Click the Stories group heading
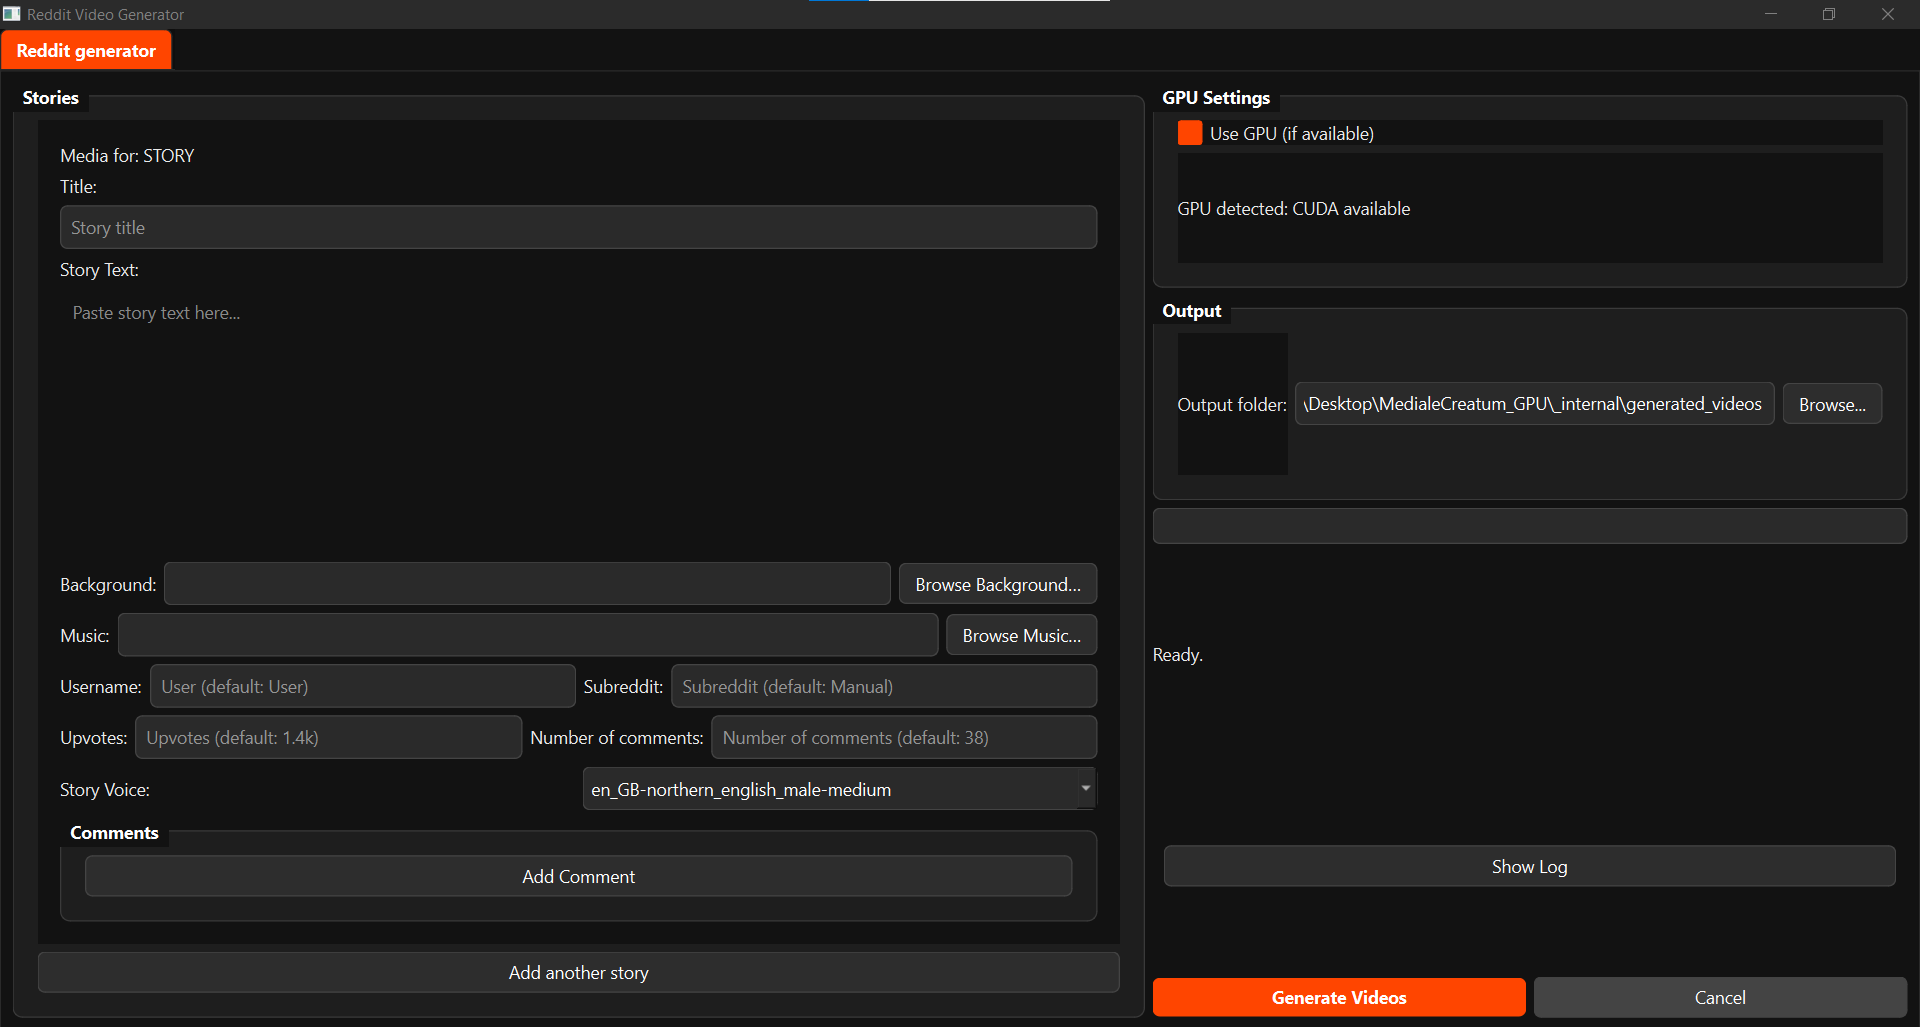 click(x=50, y=97)
